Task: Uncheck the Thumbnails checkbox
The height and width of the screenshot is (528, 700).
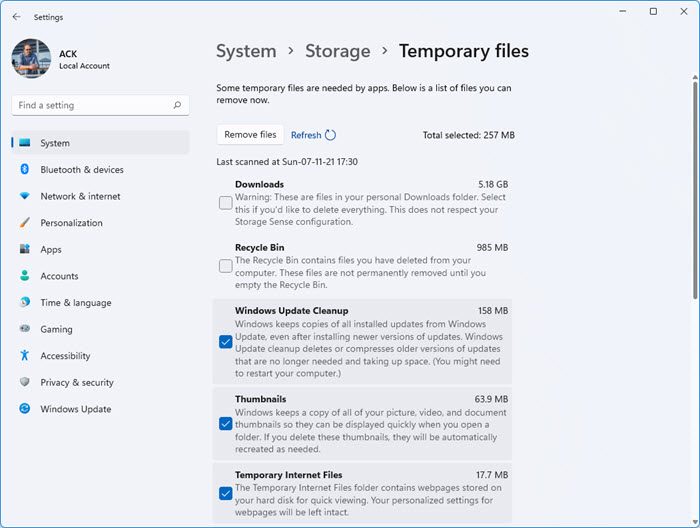Action: point(226,423)
